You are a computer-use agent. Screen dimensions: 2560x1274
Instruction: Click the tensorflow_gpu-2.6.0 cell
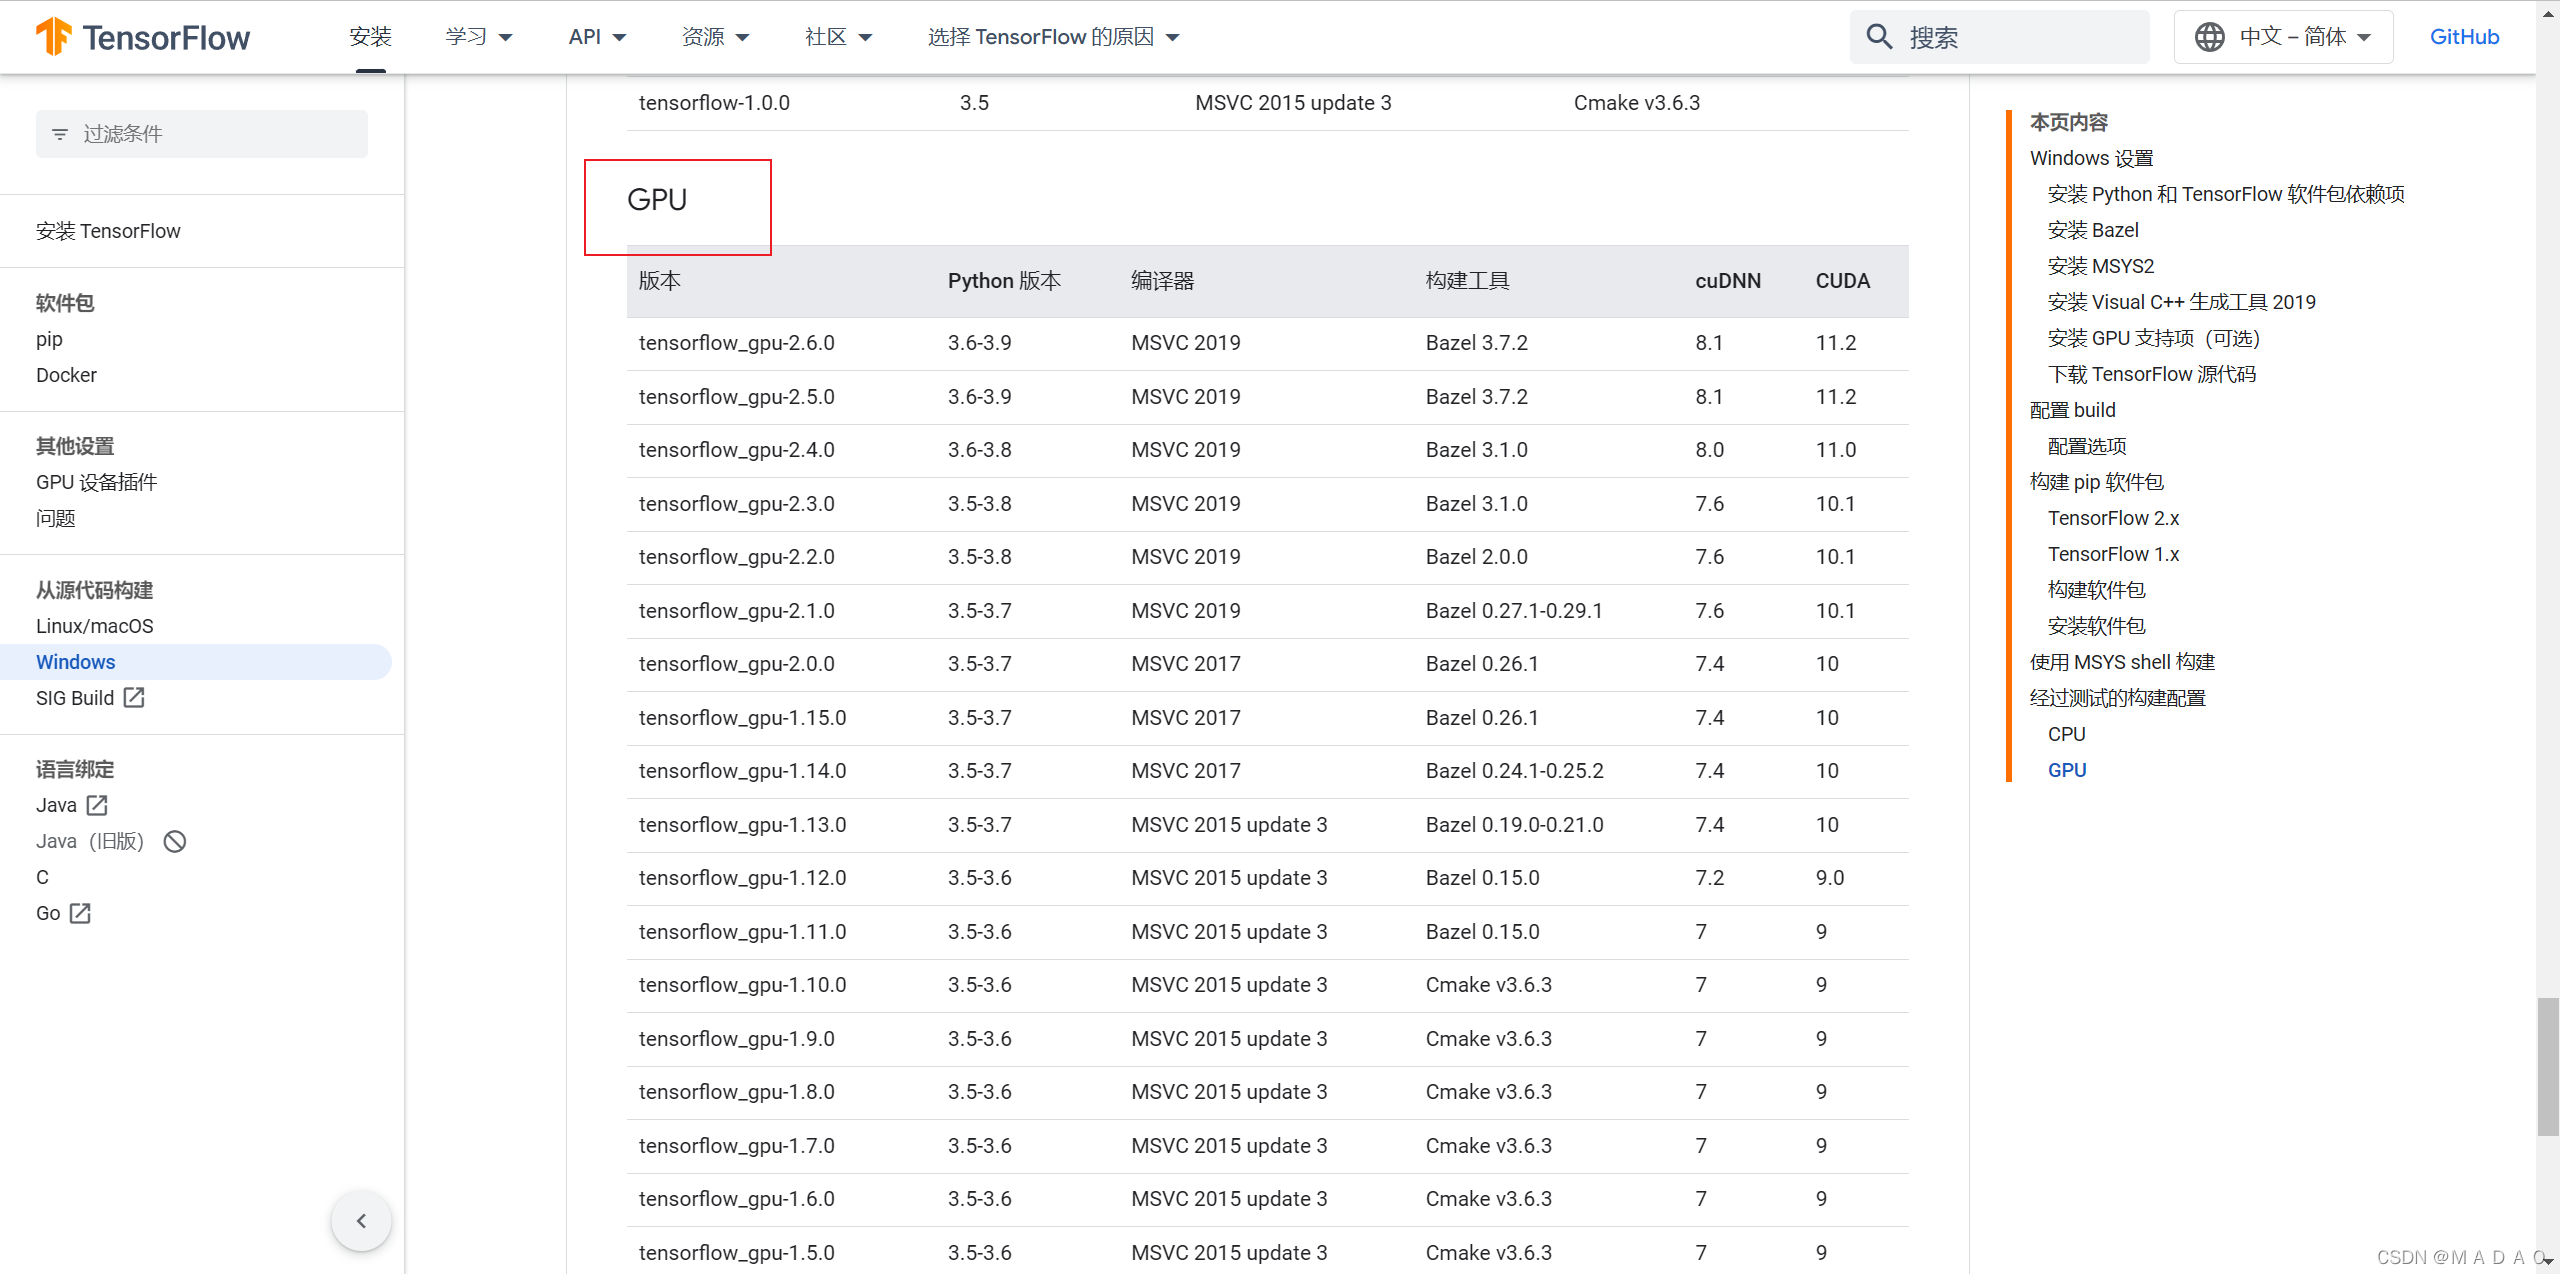[x=737, y=343]
